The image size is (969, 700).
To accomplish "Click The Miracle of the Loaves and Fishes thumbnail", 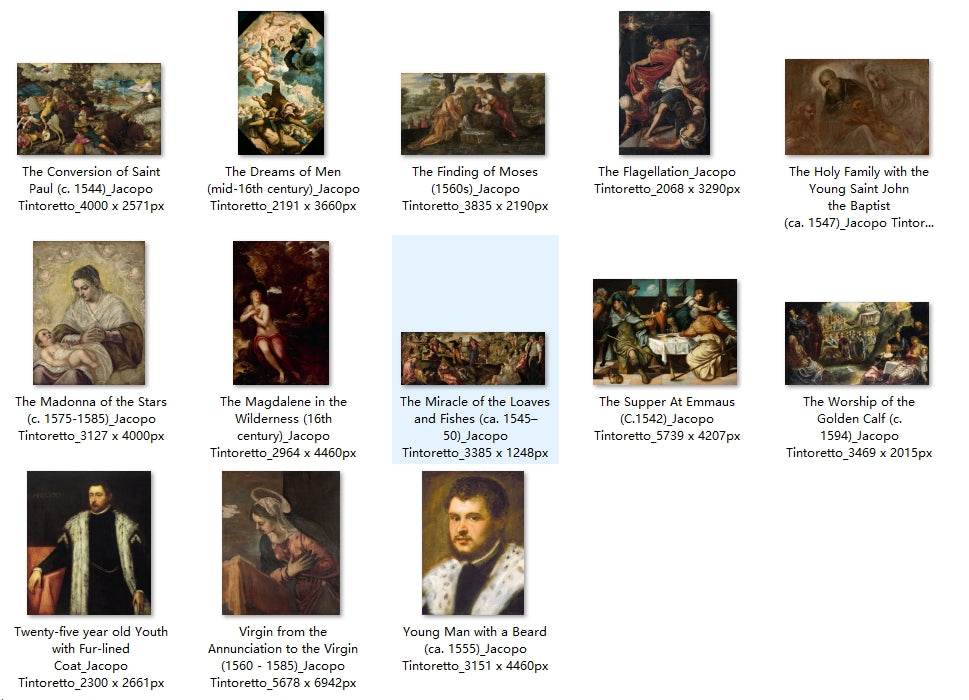I will tap(473, 358).
